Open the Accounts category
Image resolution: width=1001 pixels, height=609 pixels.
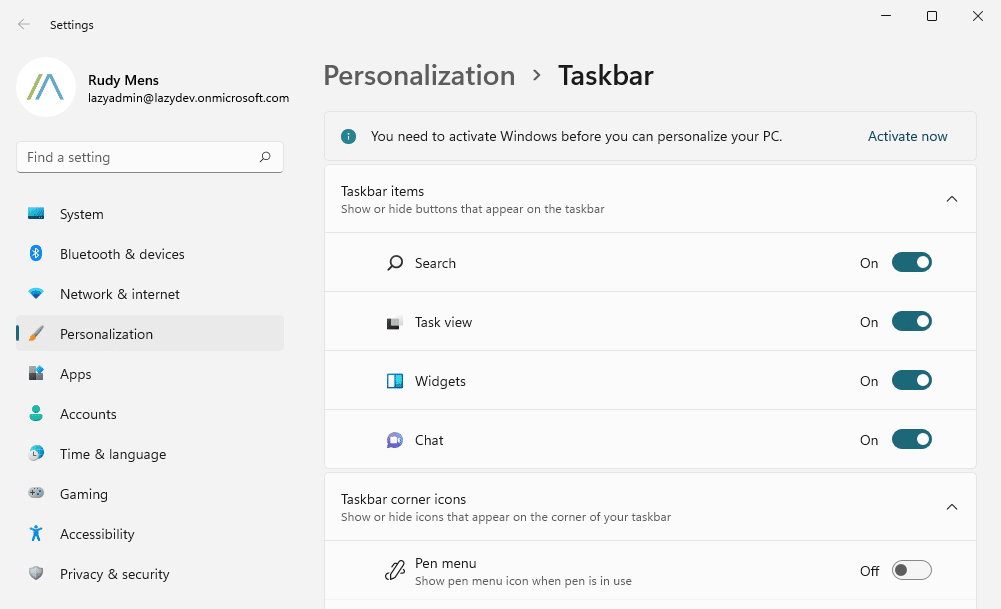pos(150,414)
